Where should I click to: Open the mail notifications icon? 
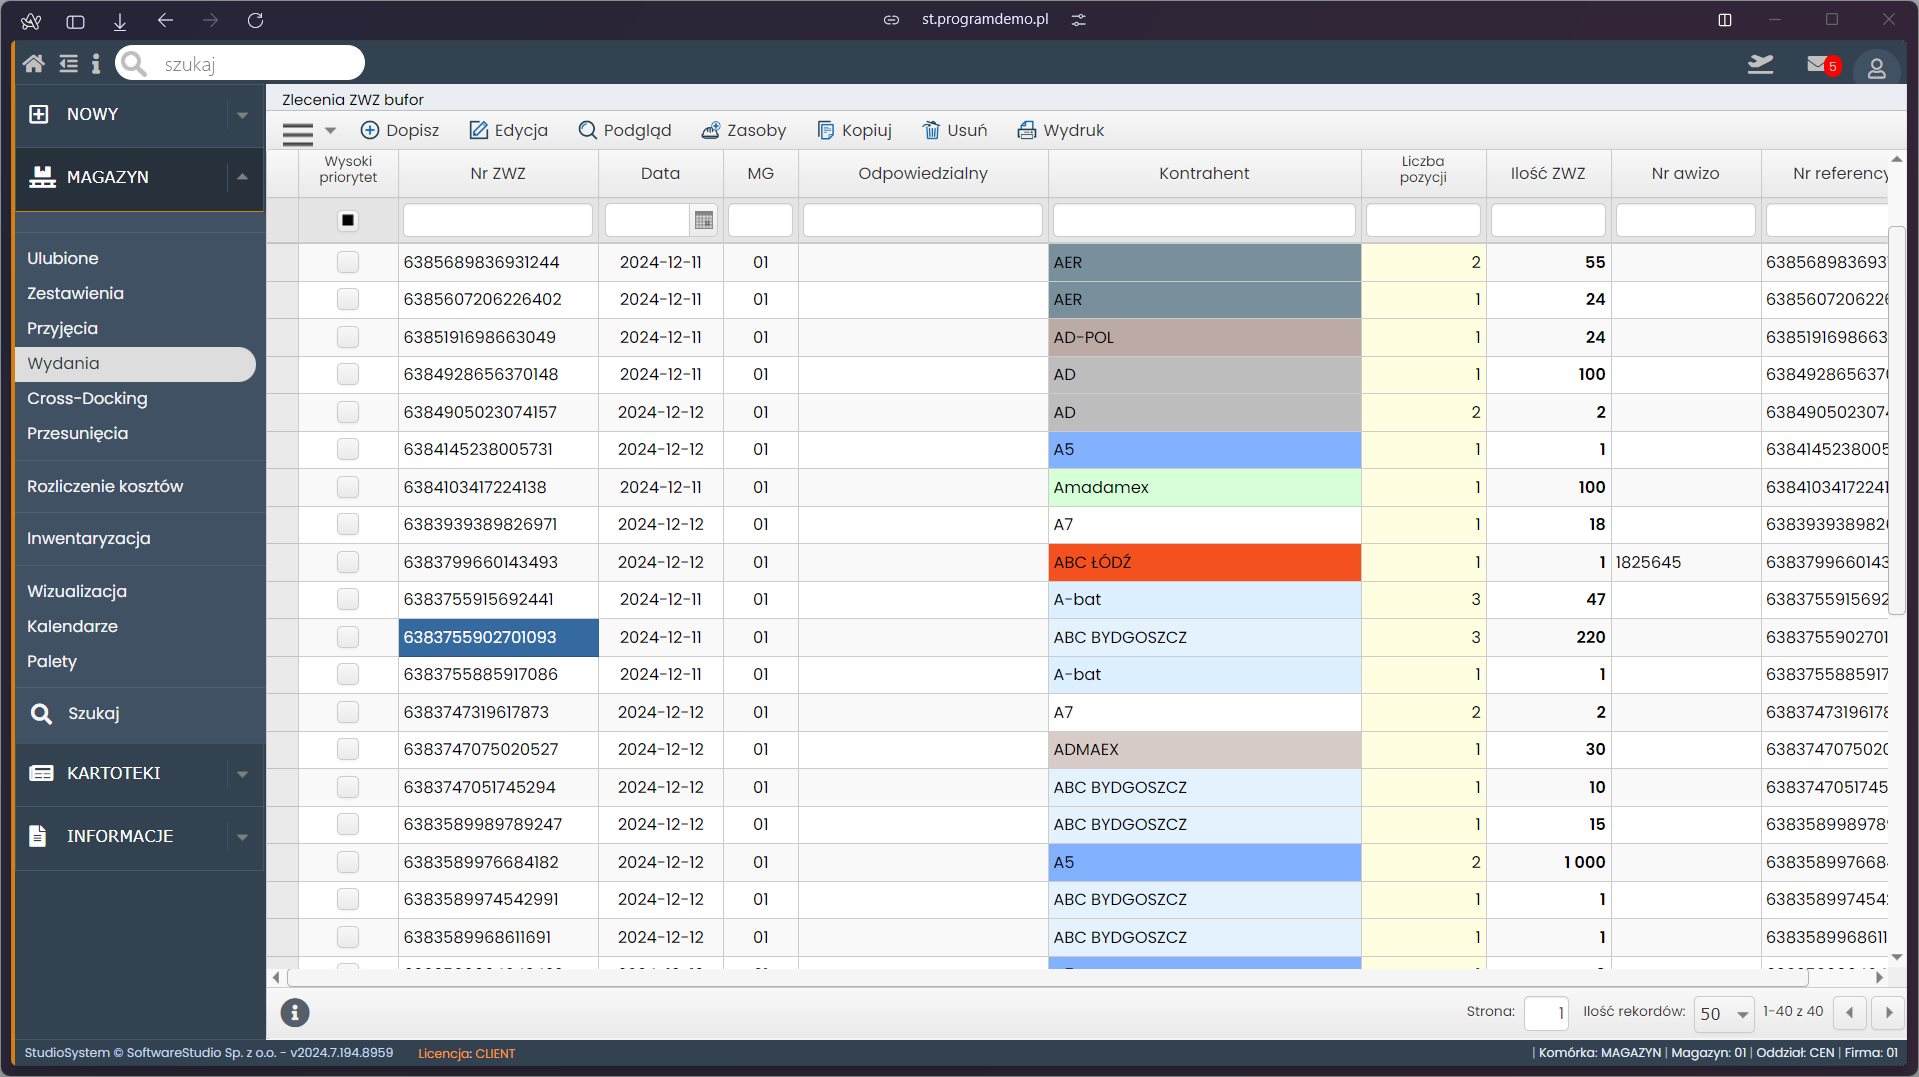pos(1817,65)
